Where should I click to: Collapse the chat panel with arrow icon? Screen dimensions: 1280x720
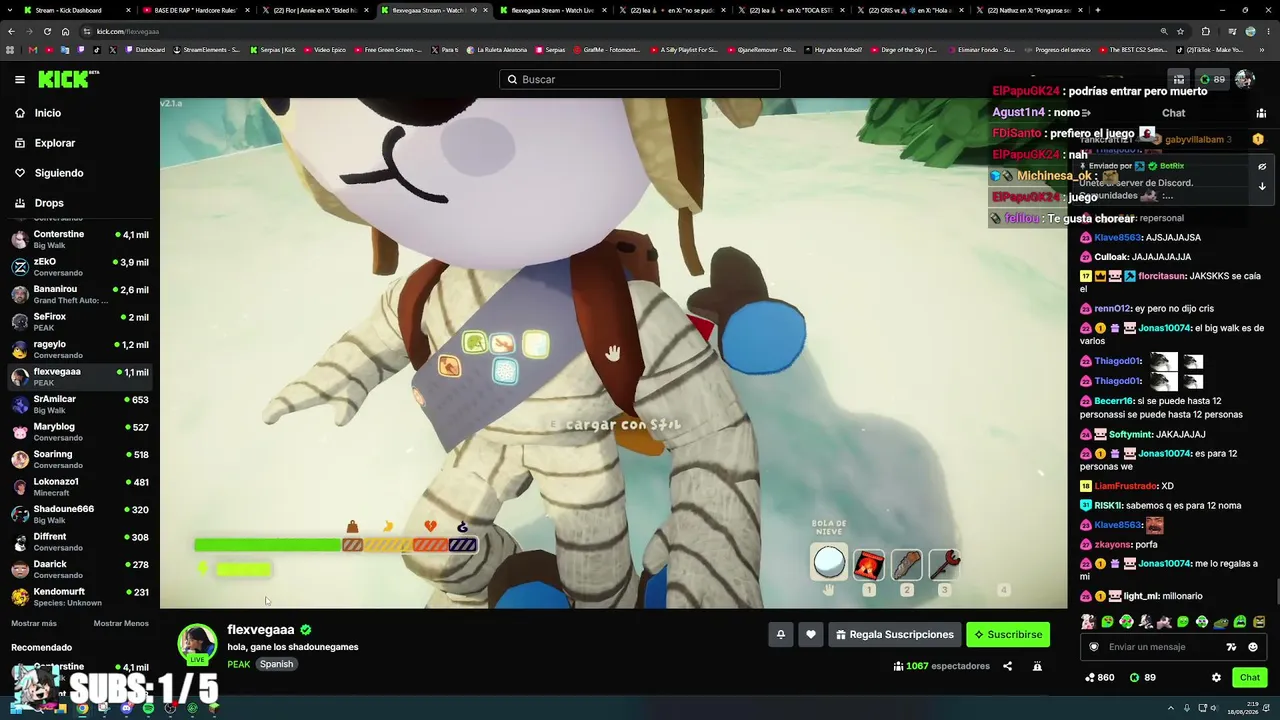[1086, 113]
